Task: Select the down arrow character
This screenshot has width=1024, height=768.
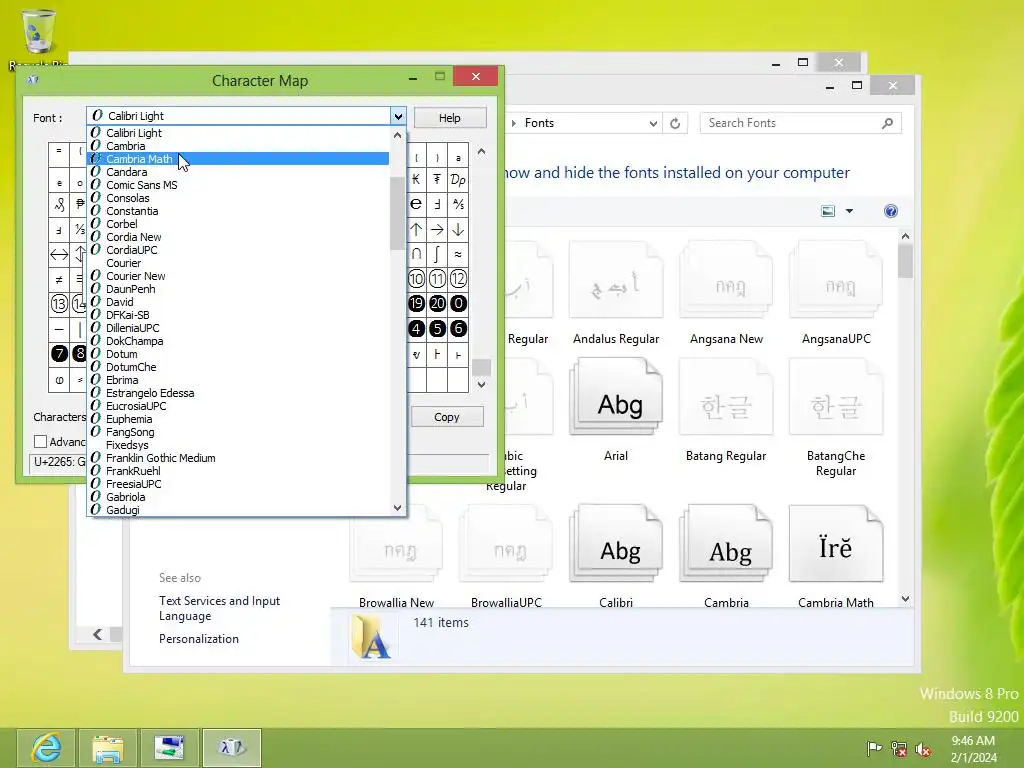Action: pyautogui.click(x=458, y=229)
